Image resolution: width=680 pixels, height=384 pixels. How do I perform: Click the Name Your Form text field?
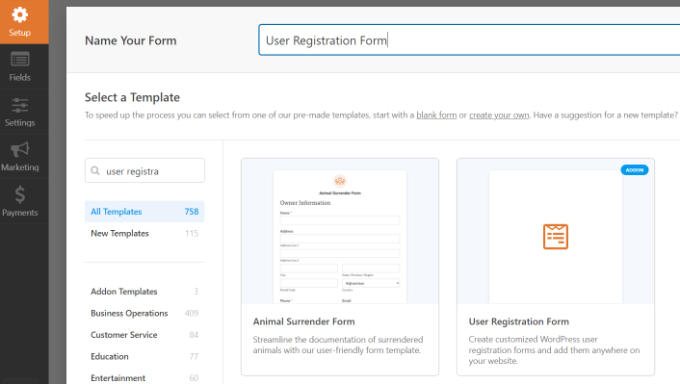pyautogui.click(x=469, y=40)
